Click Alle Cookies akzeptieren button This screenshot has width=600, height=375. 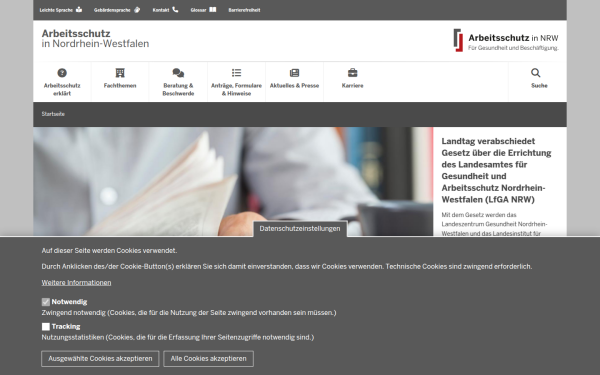(209, 359)
